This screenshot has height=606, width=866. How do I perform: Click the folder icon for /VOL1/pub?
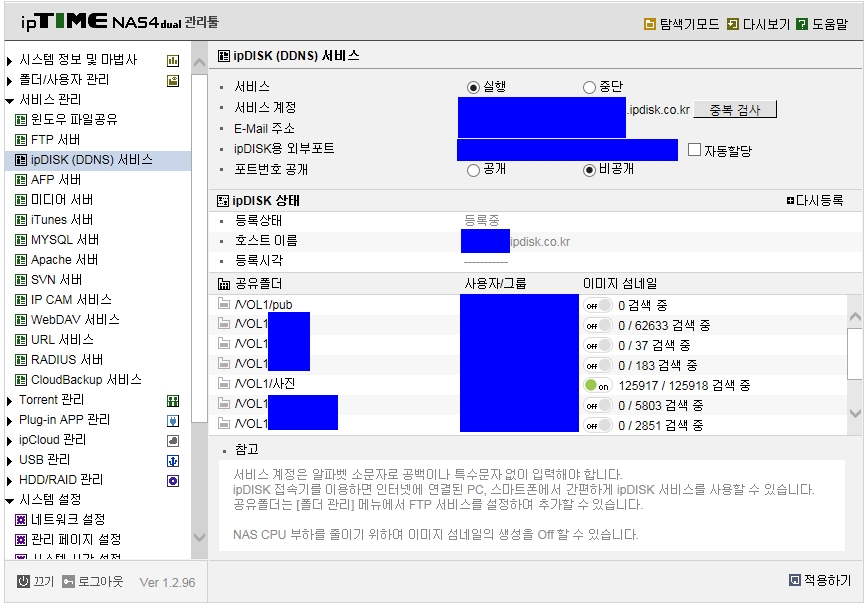click(224, 303)
